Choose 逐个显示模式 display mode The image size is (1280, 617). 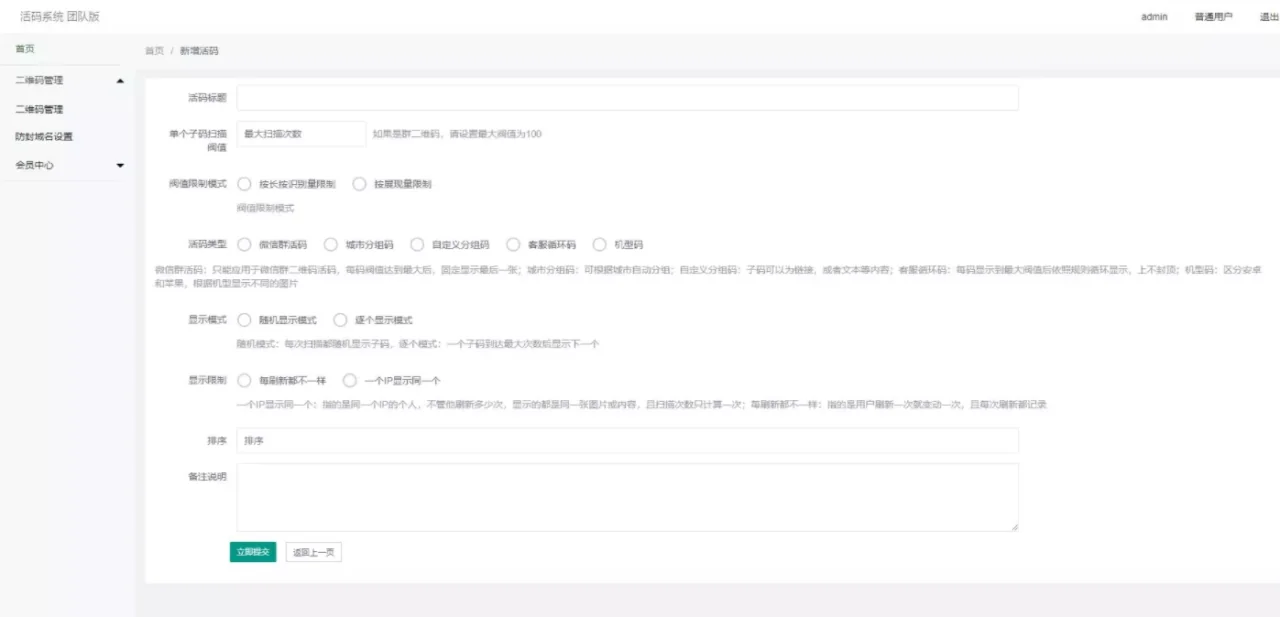pos(341,320)
